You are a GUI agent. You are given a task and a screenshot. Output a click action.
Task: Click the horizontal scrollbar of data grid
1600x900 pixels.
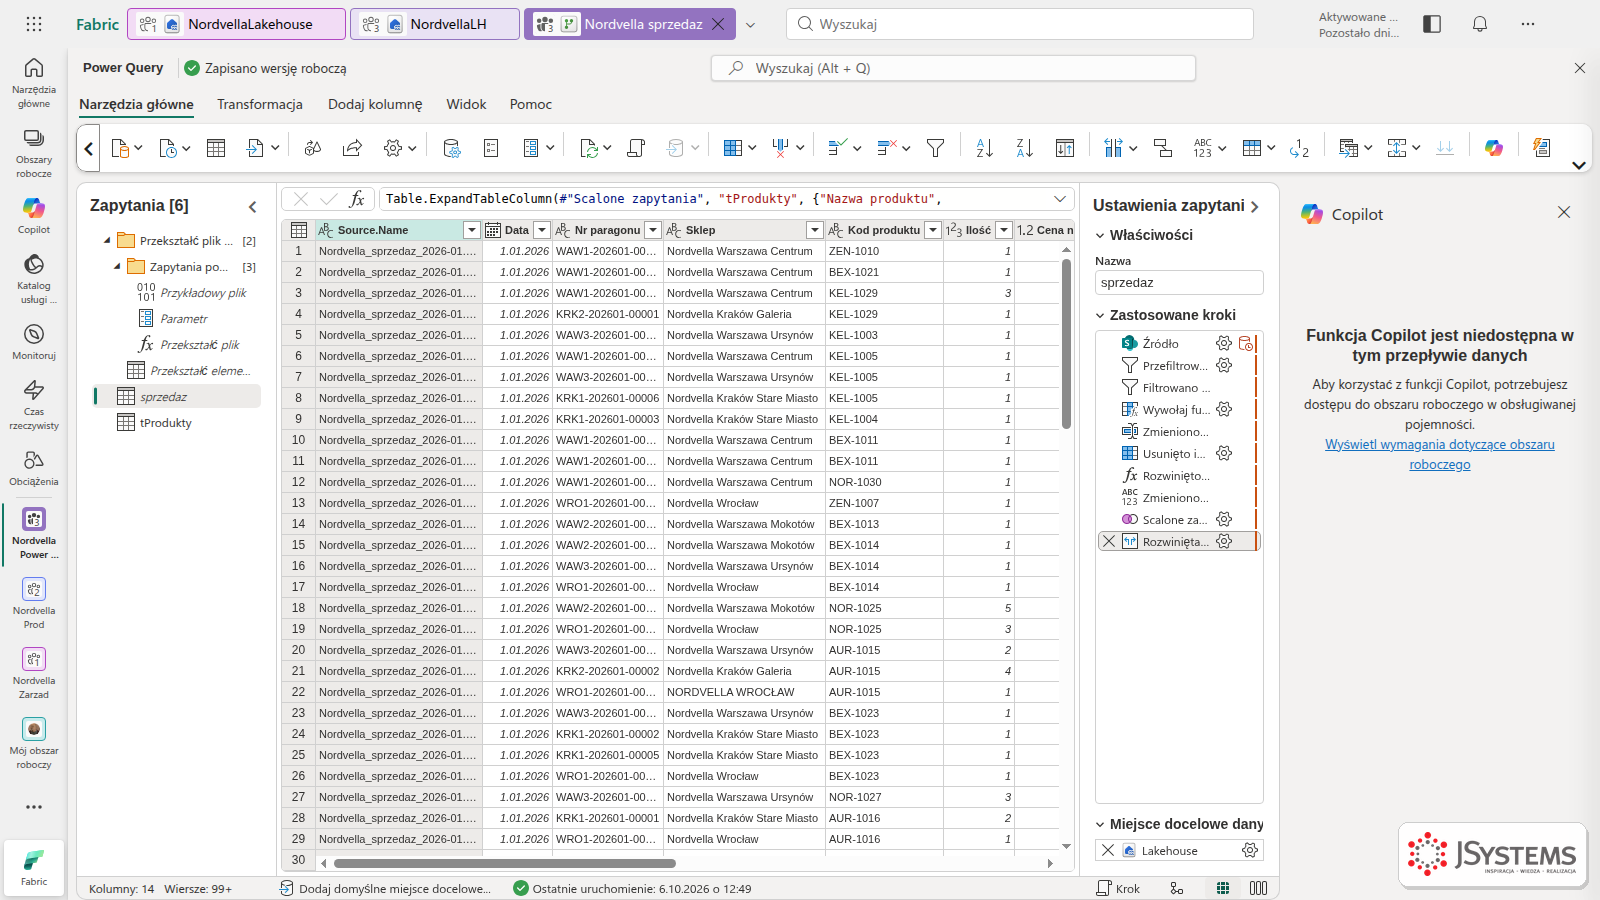[505, 863]
